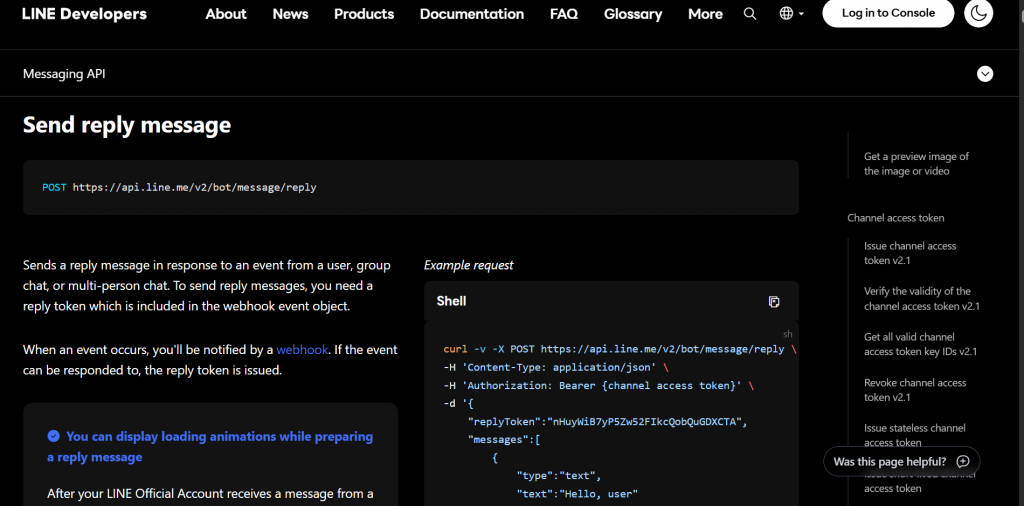Follow the webhook hyperlink
1024x506 pixels.
coord(301,350)
